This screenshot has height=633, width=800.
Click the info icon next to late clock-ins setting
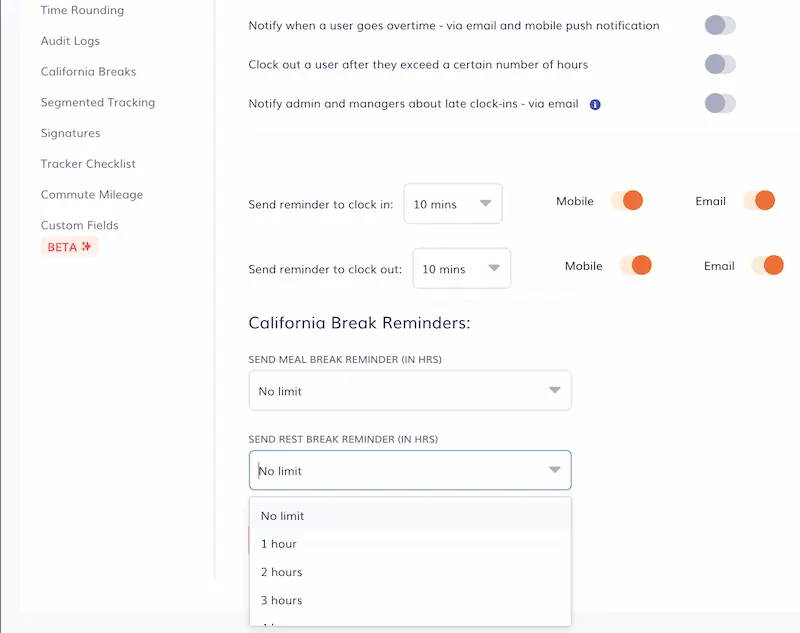(594, 103)
